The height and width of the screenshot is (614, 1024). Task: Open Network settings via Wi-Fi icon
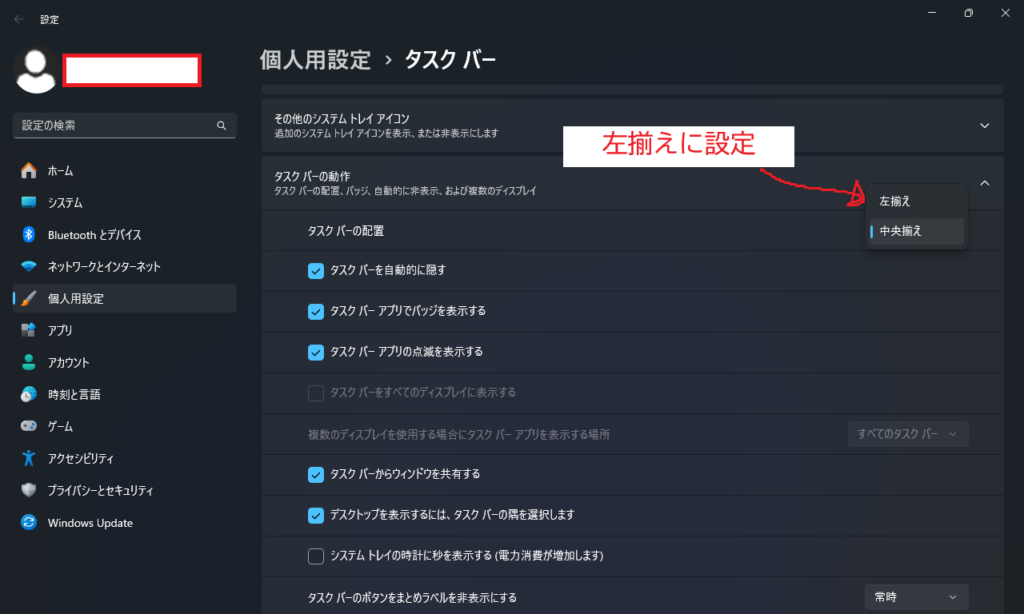[x=29, y=267]
